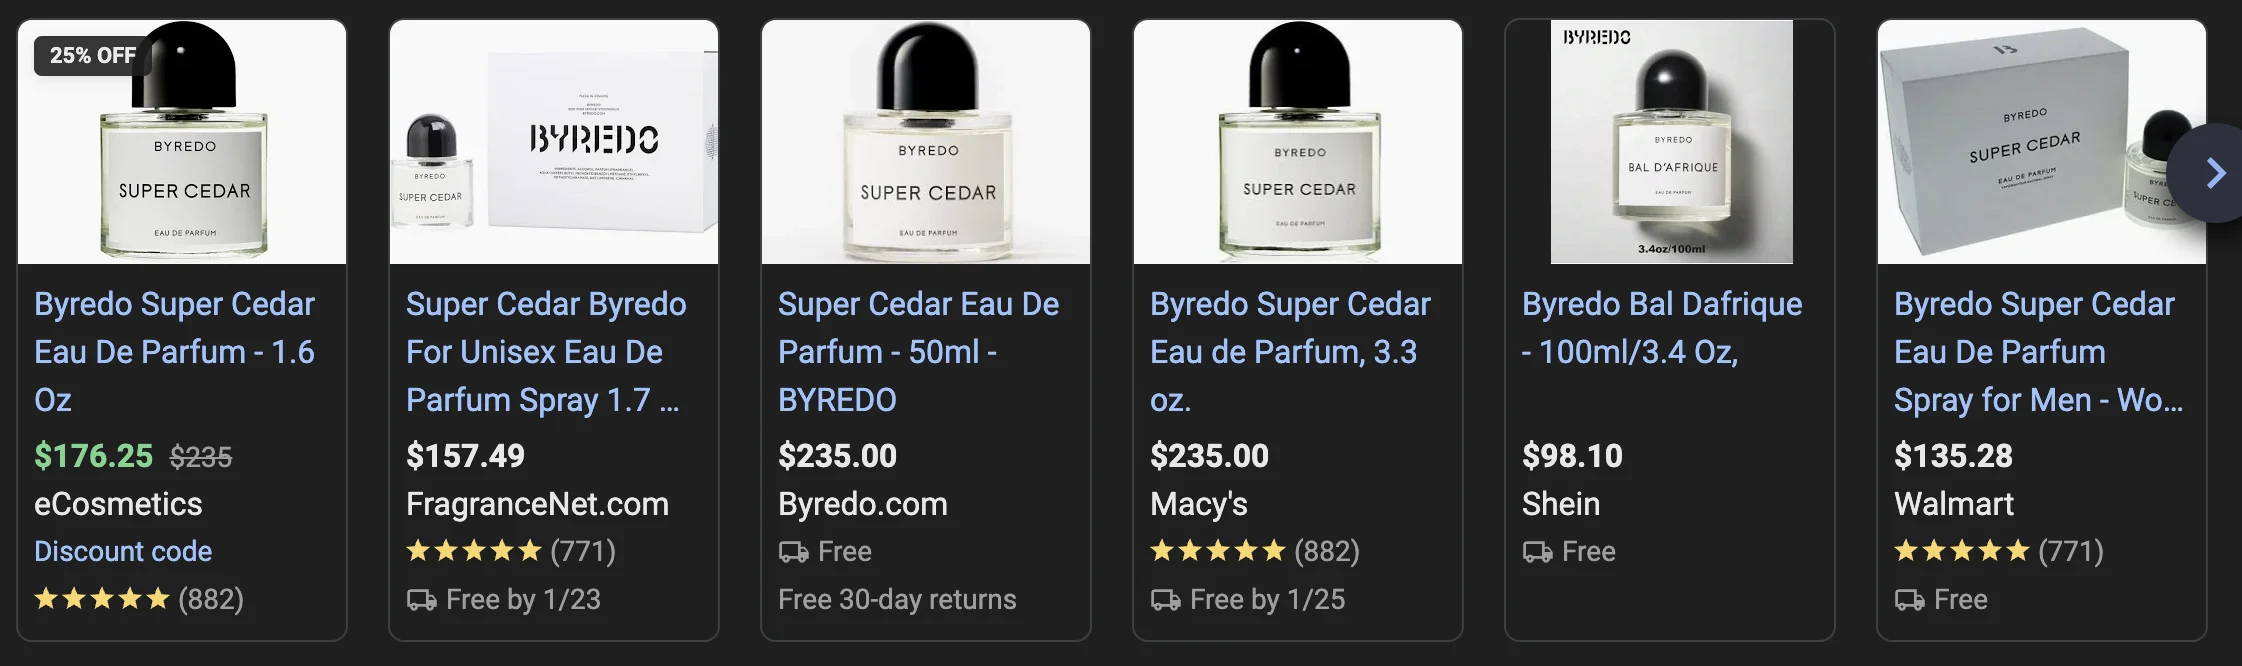Click the strikethrough $235 original price
This screenshot has width=2242, height=666.
click(x=199, y=456)
